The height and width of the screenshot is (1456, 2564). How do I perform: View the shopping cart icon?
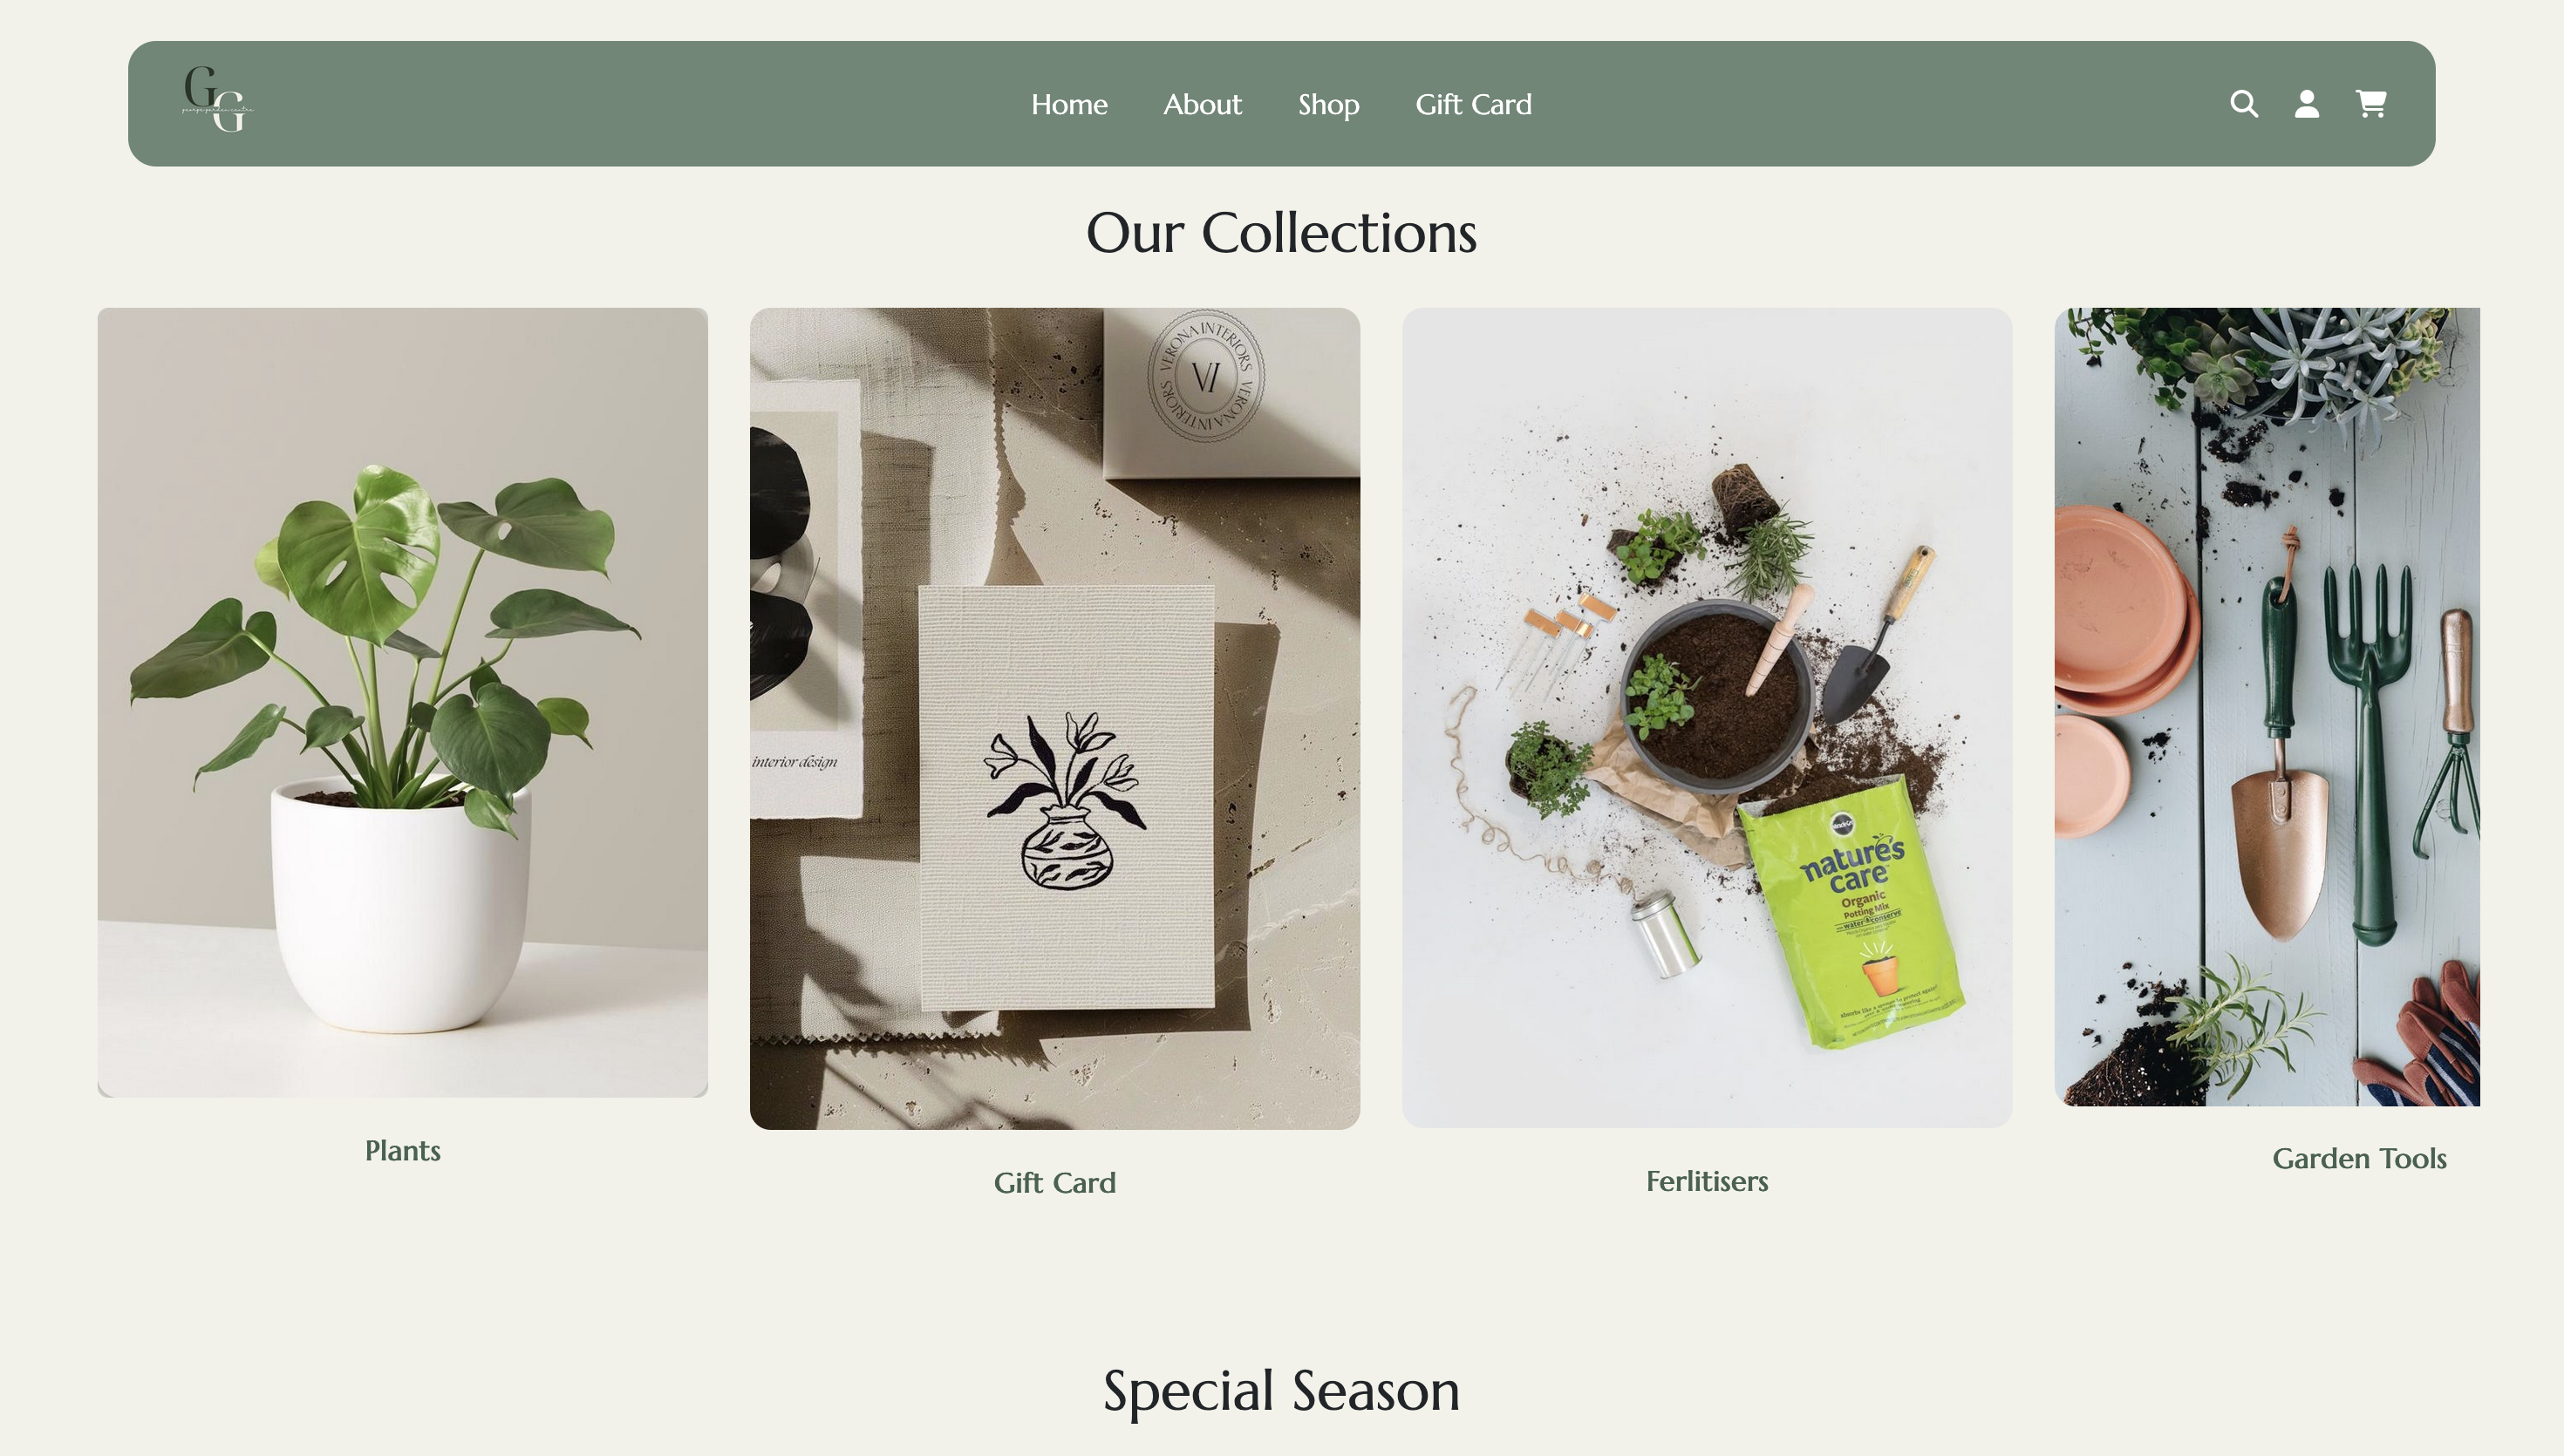[2371, 104]
